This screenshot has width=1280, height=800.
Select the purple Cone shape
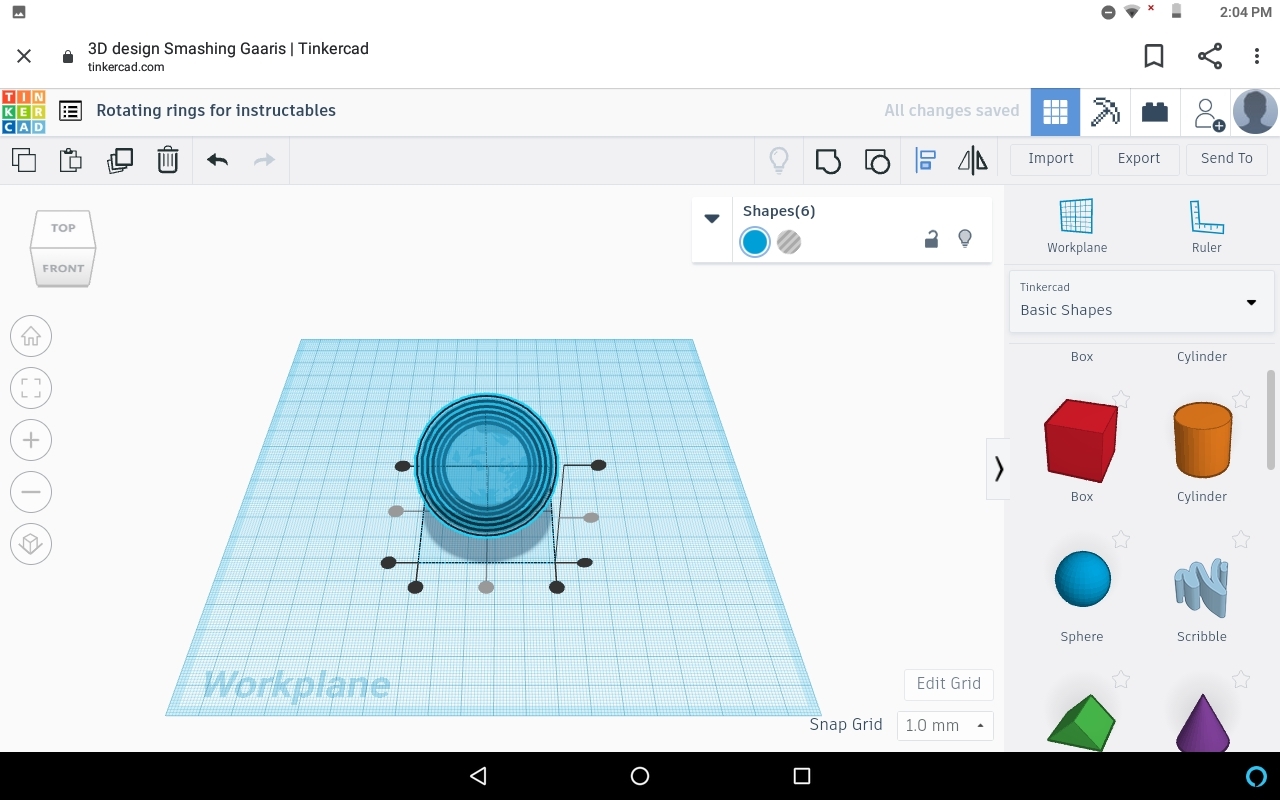click(1202, 722)
